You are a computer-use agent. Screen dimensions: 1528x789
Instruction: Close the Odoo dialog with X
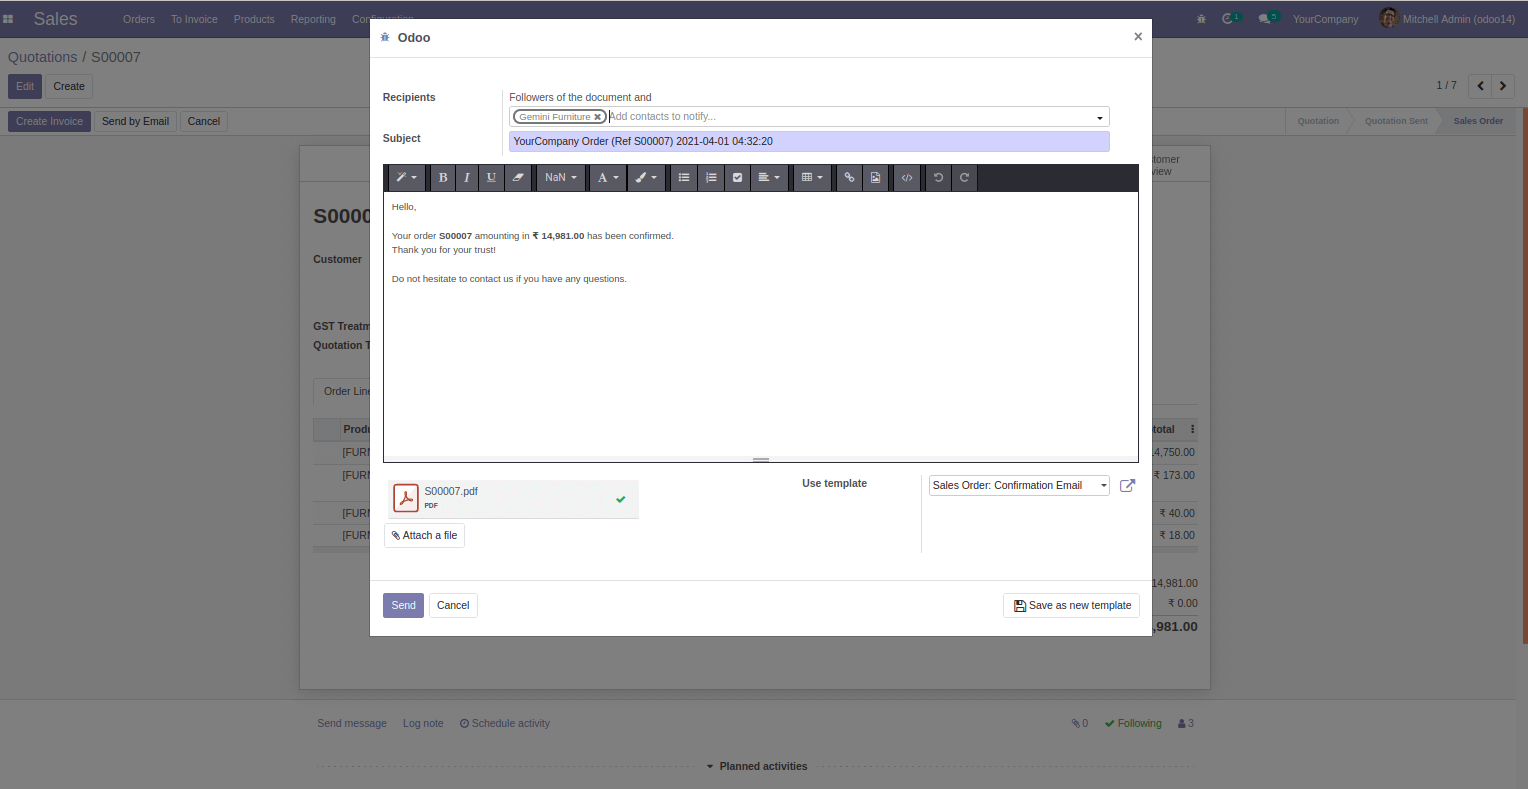point(1138,37)
